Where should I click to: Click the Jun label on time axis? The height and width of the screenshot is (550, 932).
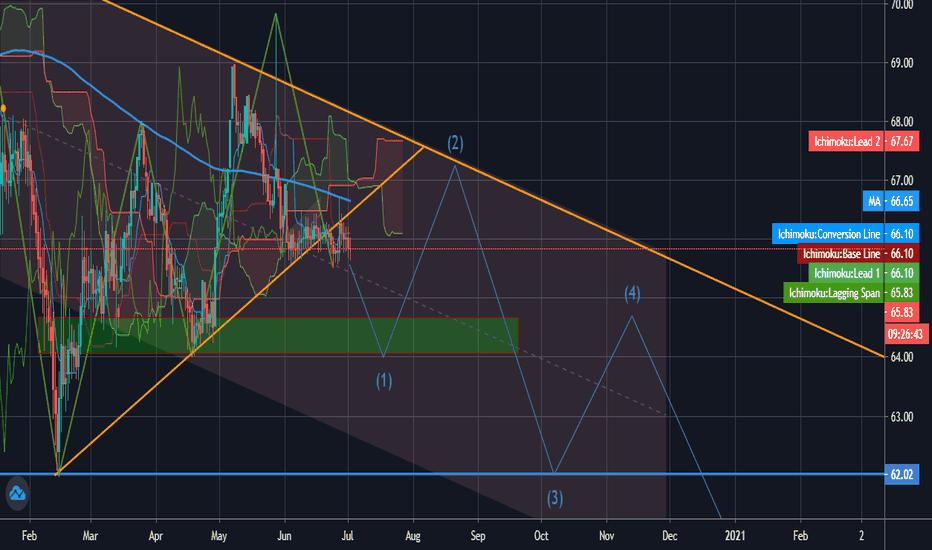point(284,536)
